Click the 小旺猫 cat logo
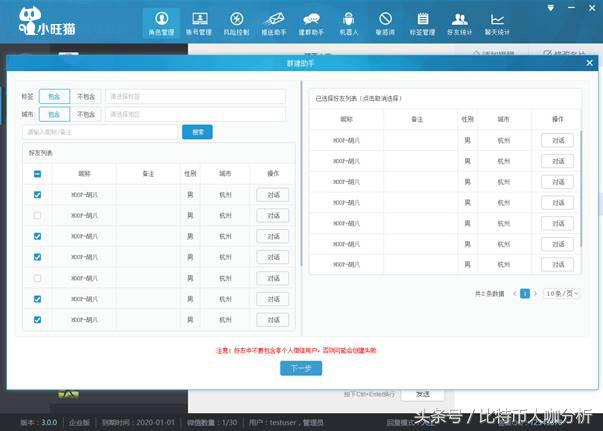The image size is (603, 431). (47, 22)
